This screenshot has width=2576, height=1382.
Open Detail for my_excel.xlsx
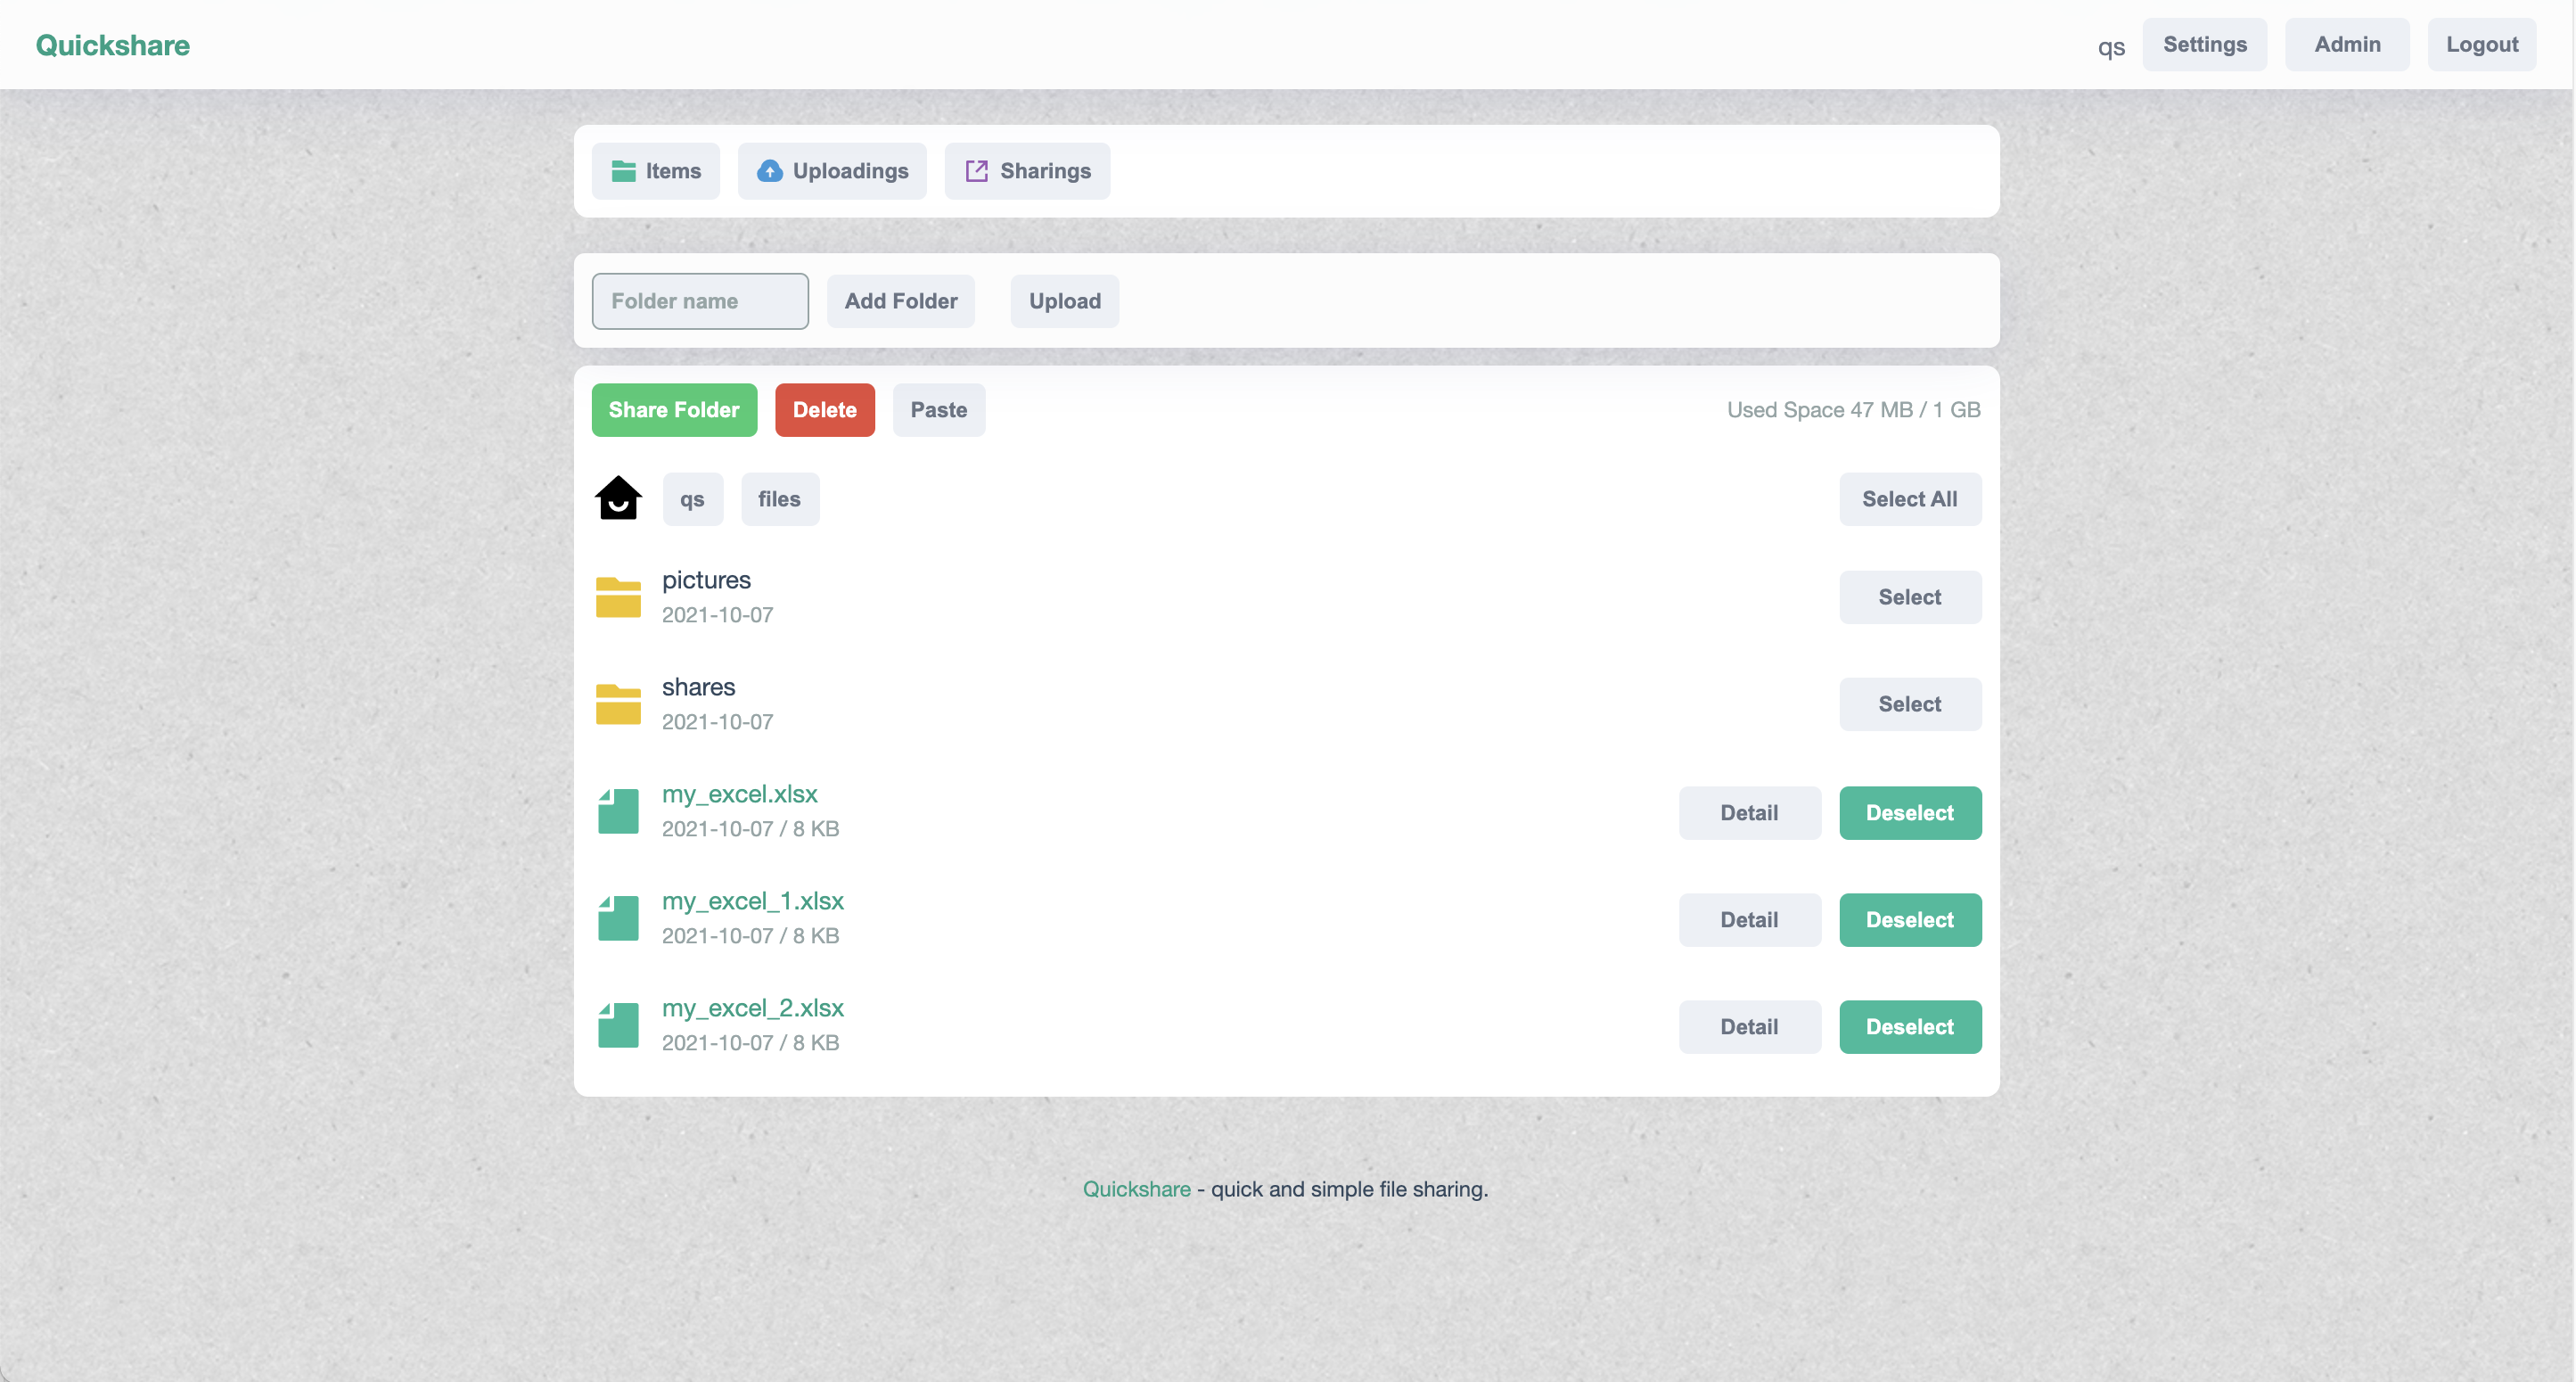tap(1750, 813)
